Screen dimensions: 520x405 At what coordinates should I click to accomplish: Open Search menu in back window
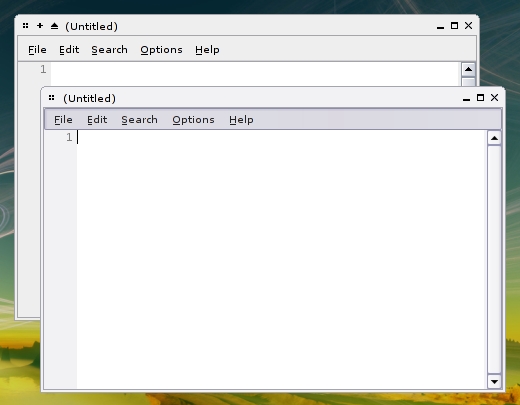pos(109,50)
